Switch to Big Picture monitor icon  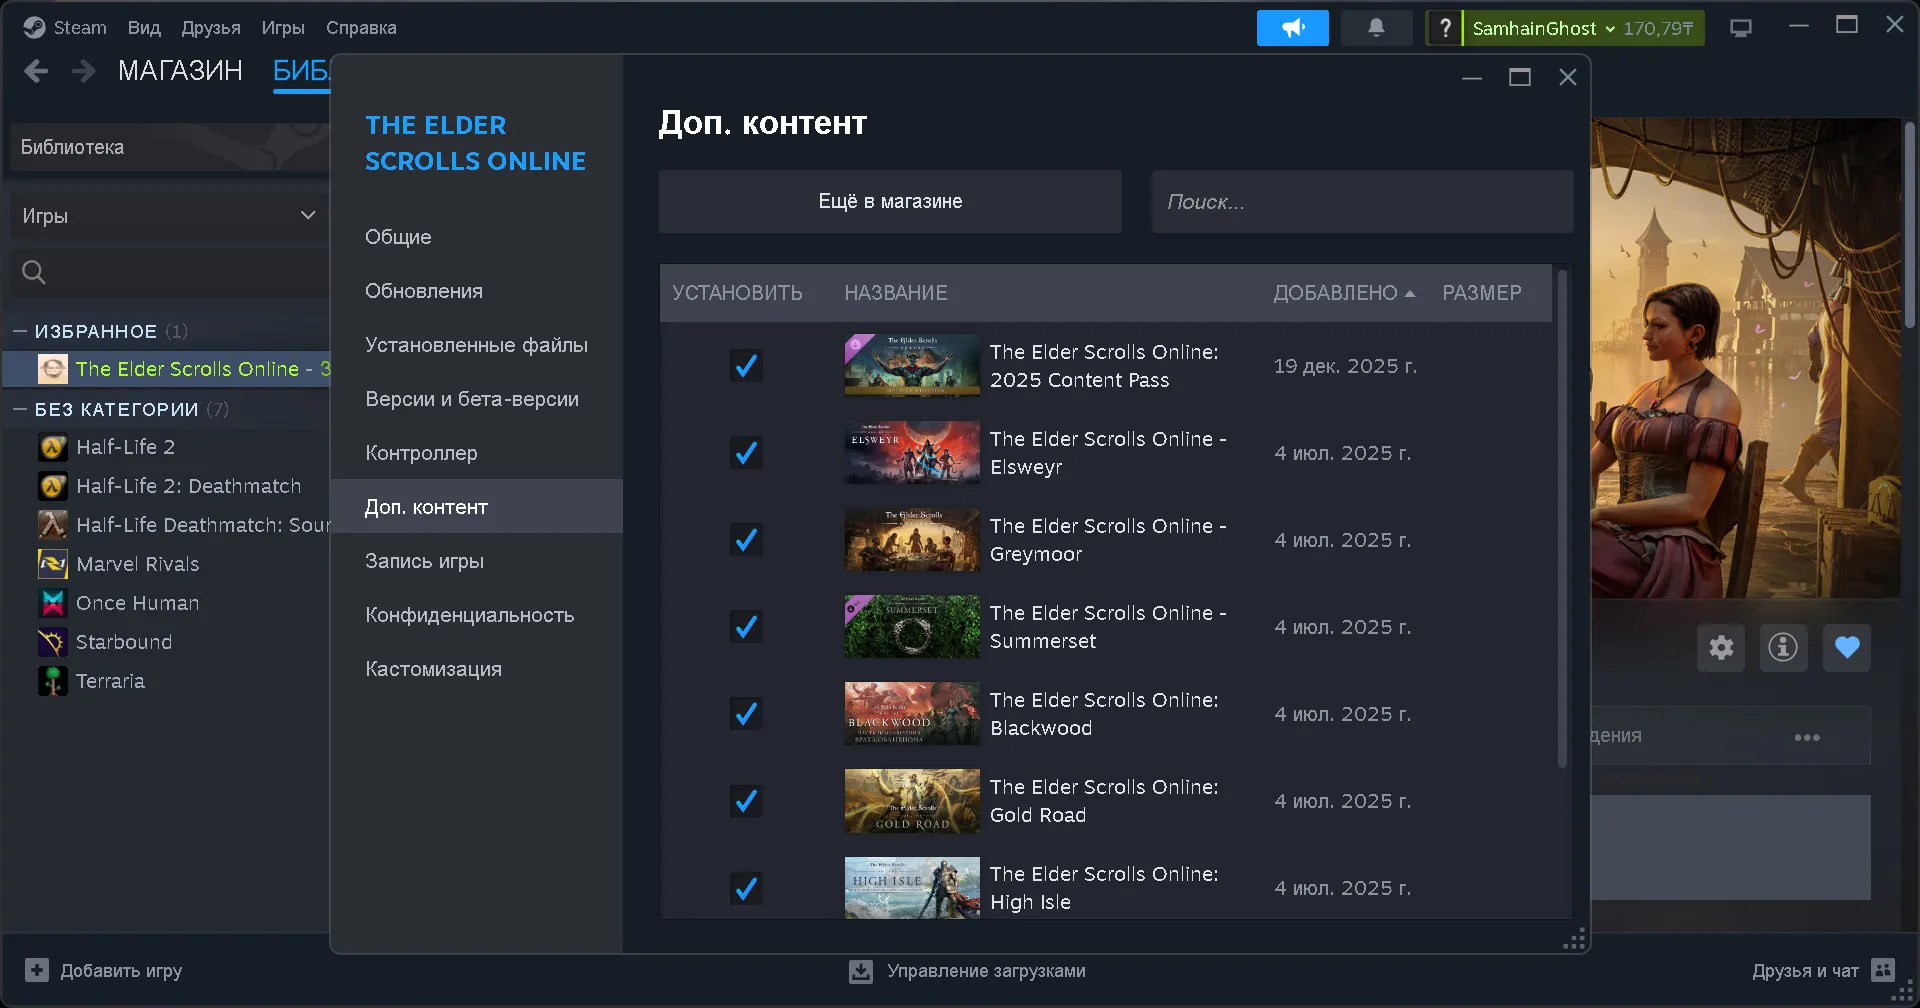pyautogui.click(x=1741, y=28)
